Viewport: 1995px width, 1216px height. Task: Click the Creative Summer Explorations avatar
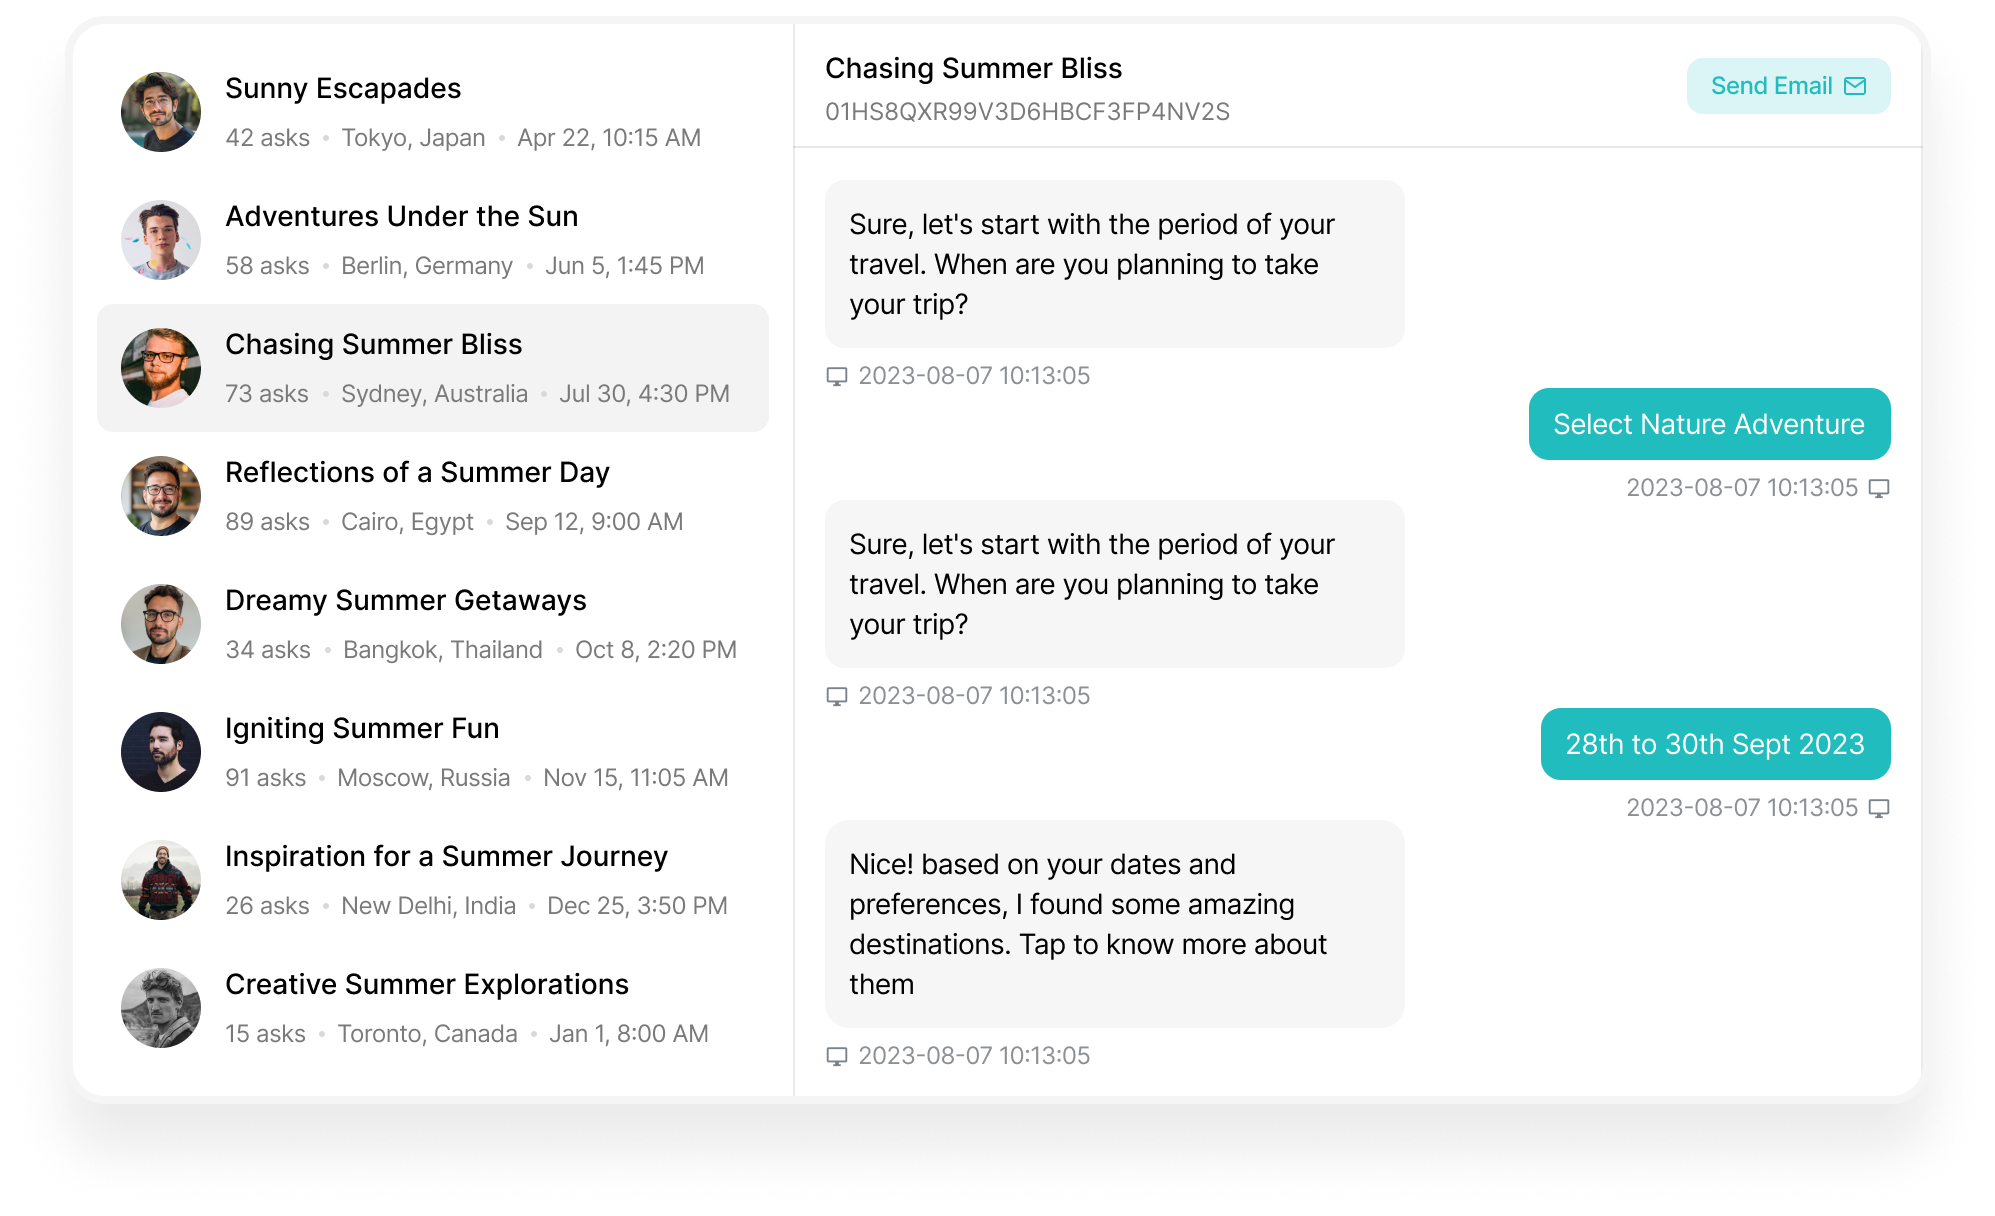click(x=161, y=1008)
